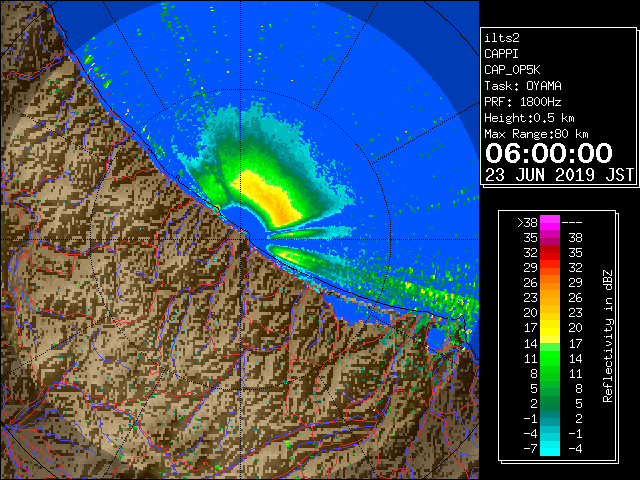
Task: Click the bright green swatch beside 11
Action: [x=550, y=358]
